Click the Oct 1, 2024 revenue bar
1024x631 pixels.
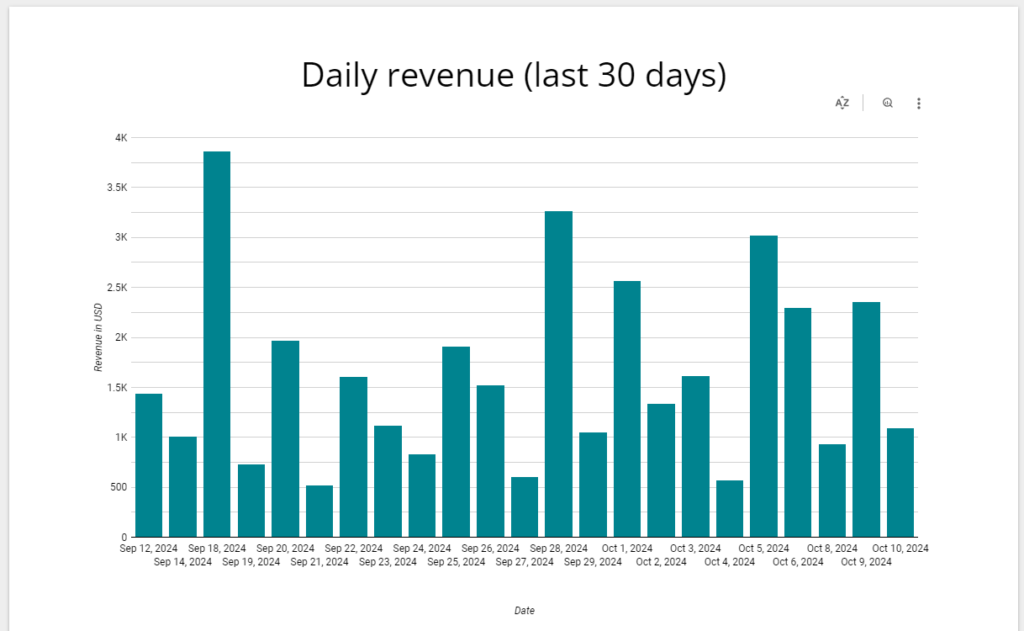(627, 409)
